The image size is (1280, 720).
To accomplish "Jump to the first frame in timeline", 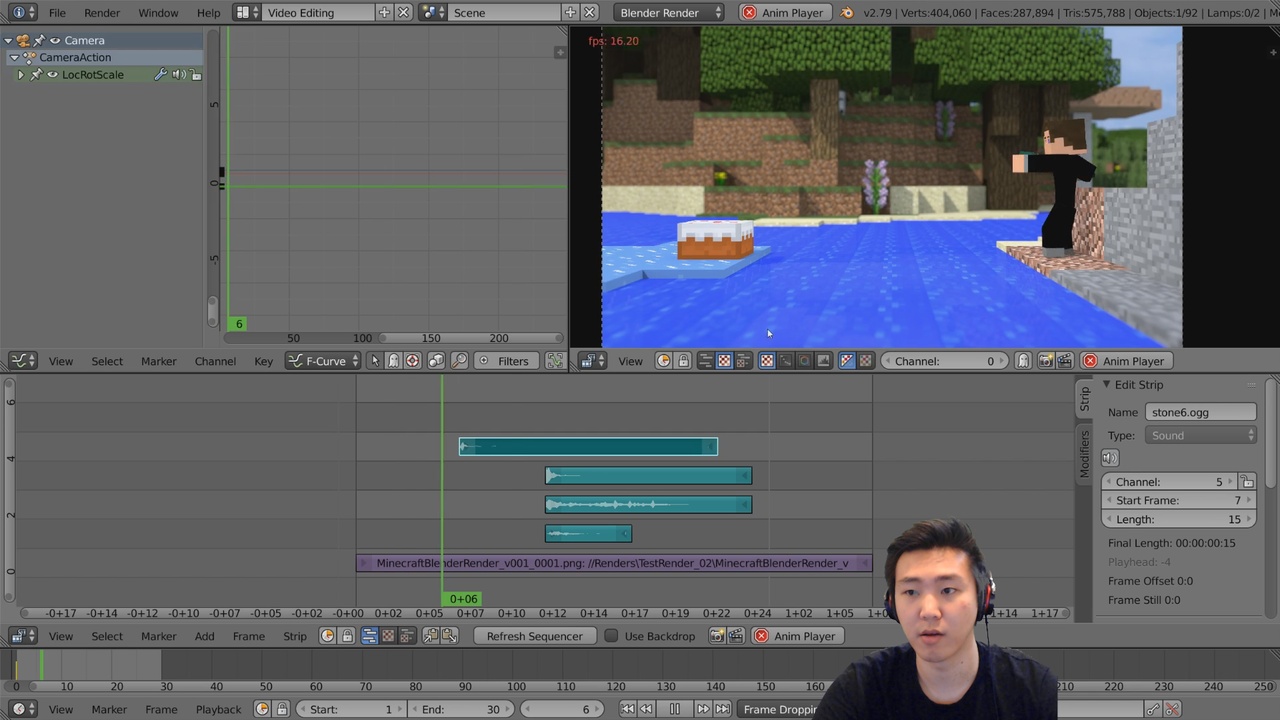I will (627, 709).
